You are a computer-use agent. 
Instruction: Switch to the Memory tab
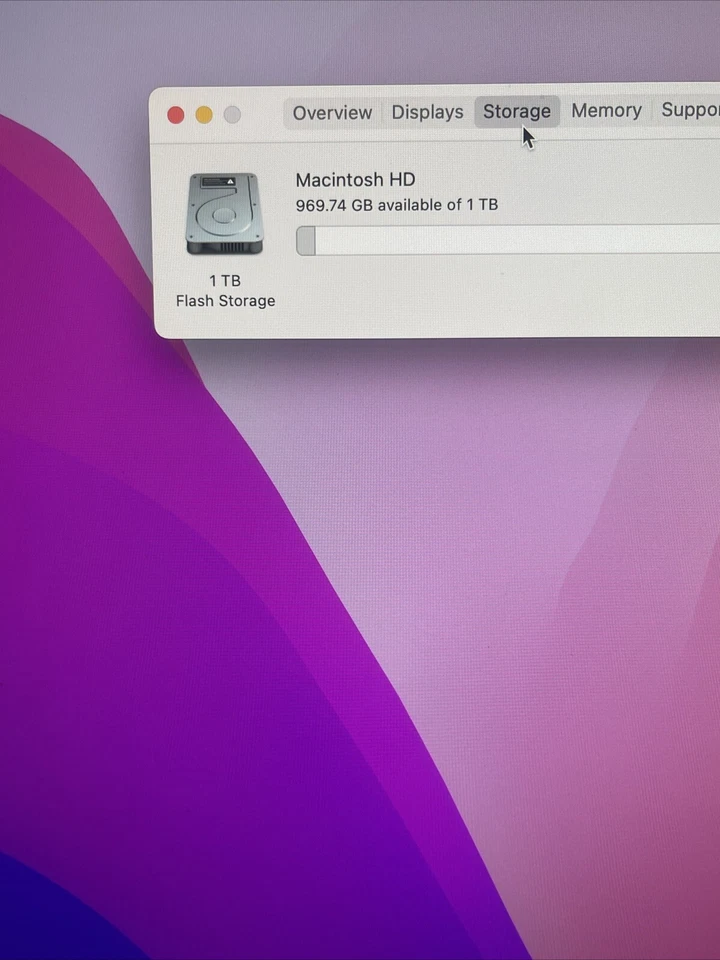(x=606, y=111)
